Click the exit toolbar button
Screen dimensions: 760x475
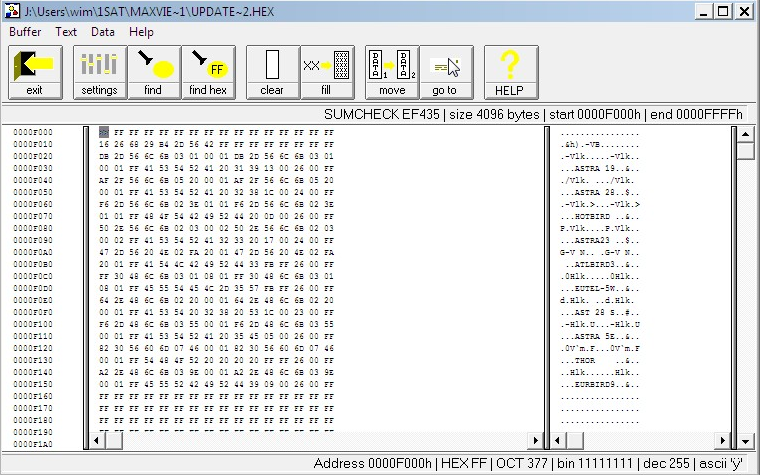click(x=35, y=72)
